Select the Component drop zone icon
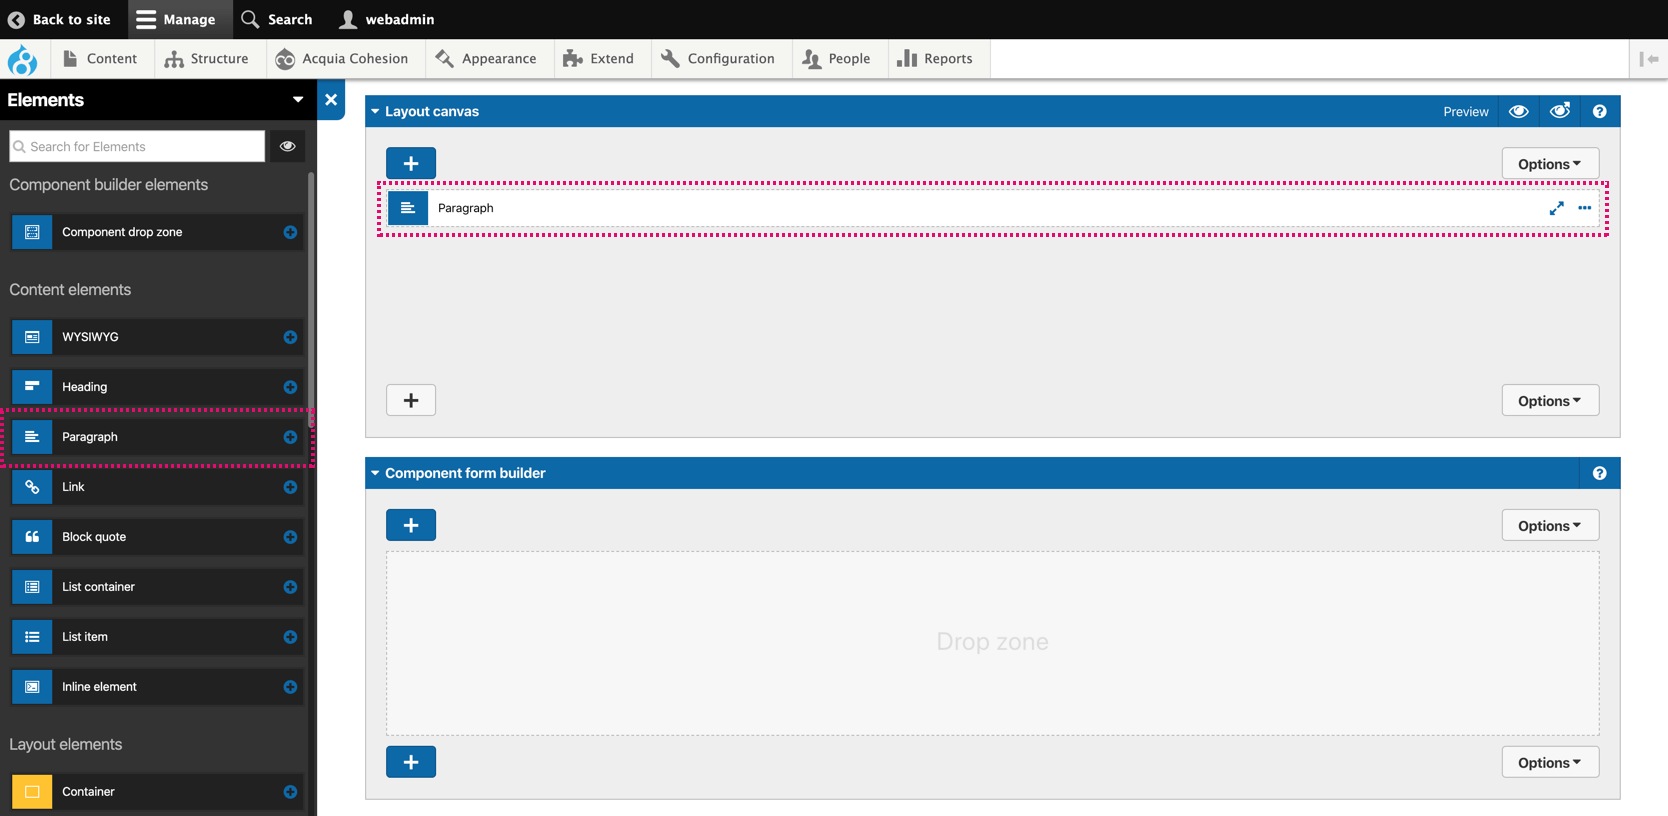1668x816 pixels. (x=32, y=232)
